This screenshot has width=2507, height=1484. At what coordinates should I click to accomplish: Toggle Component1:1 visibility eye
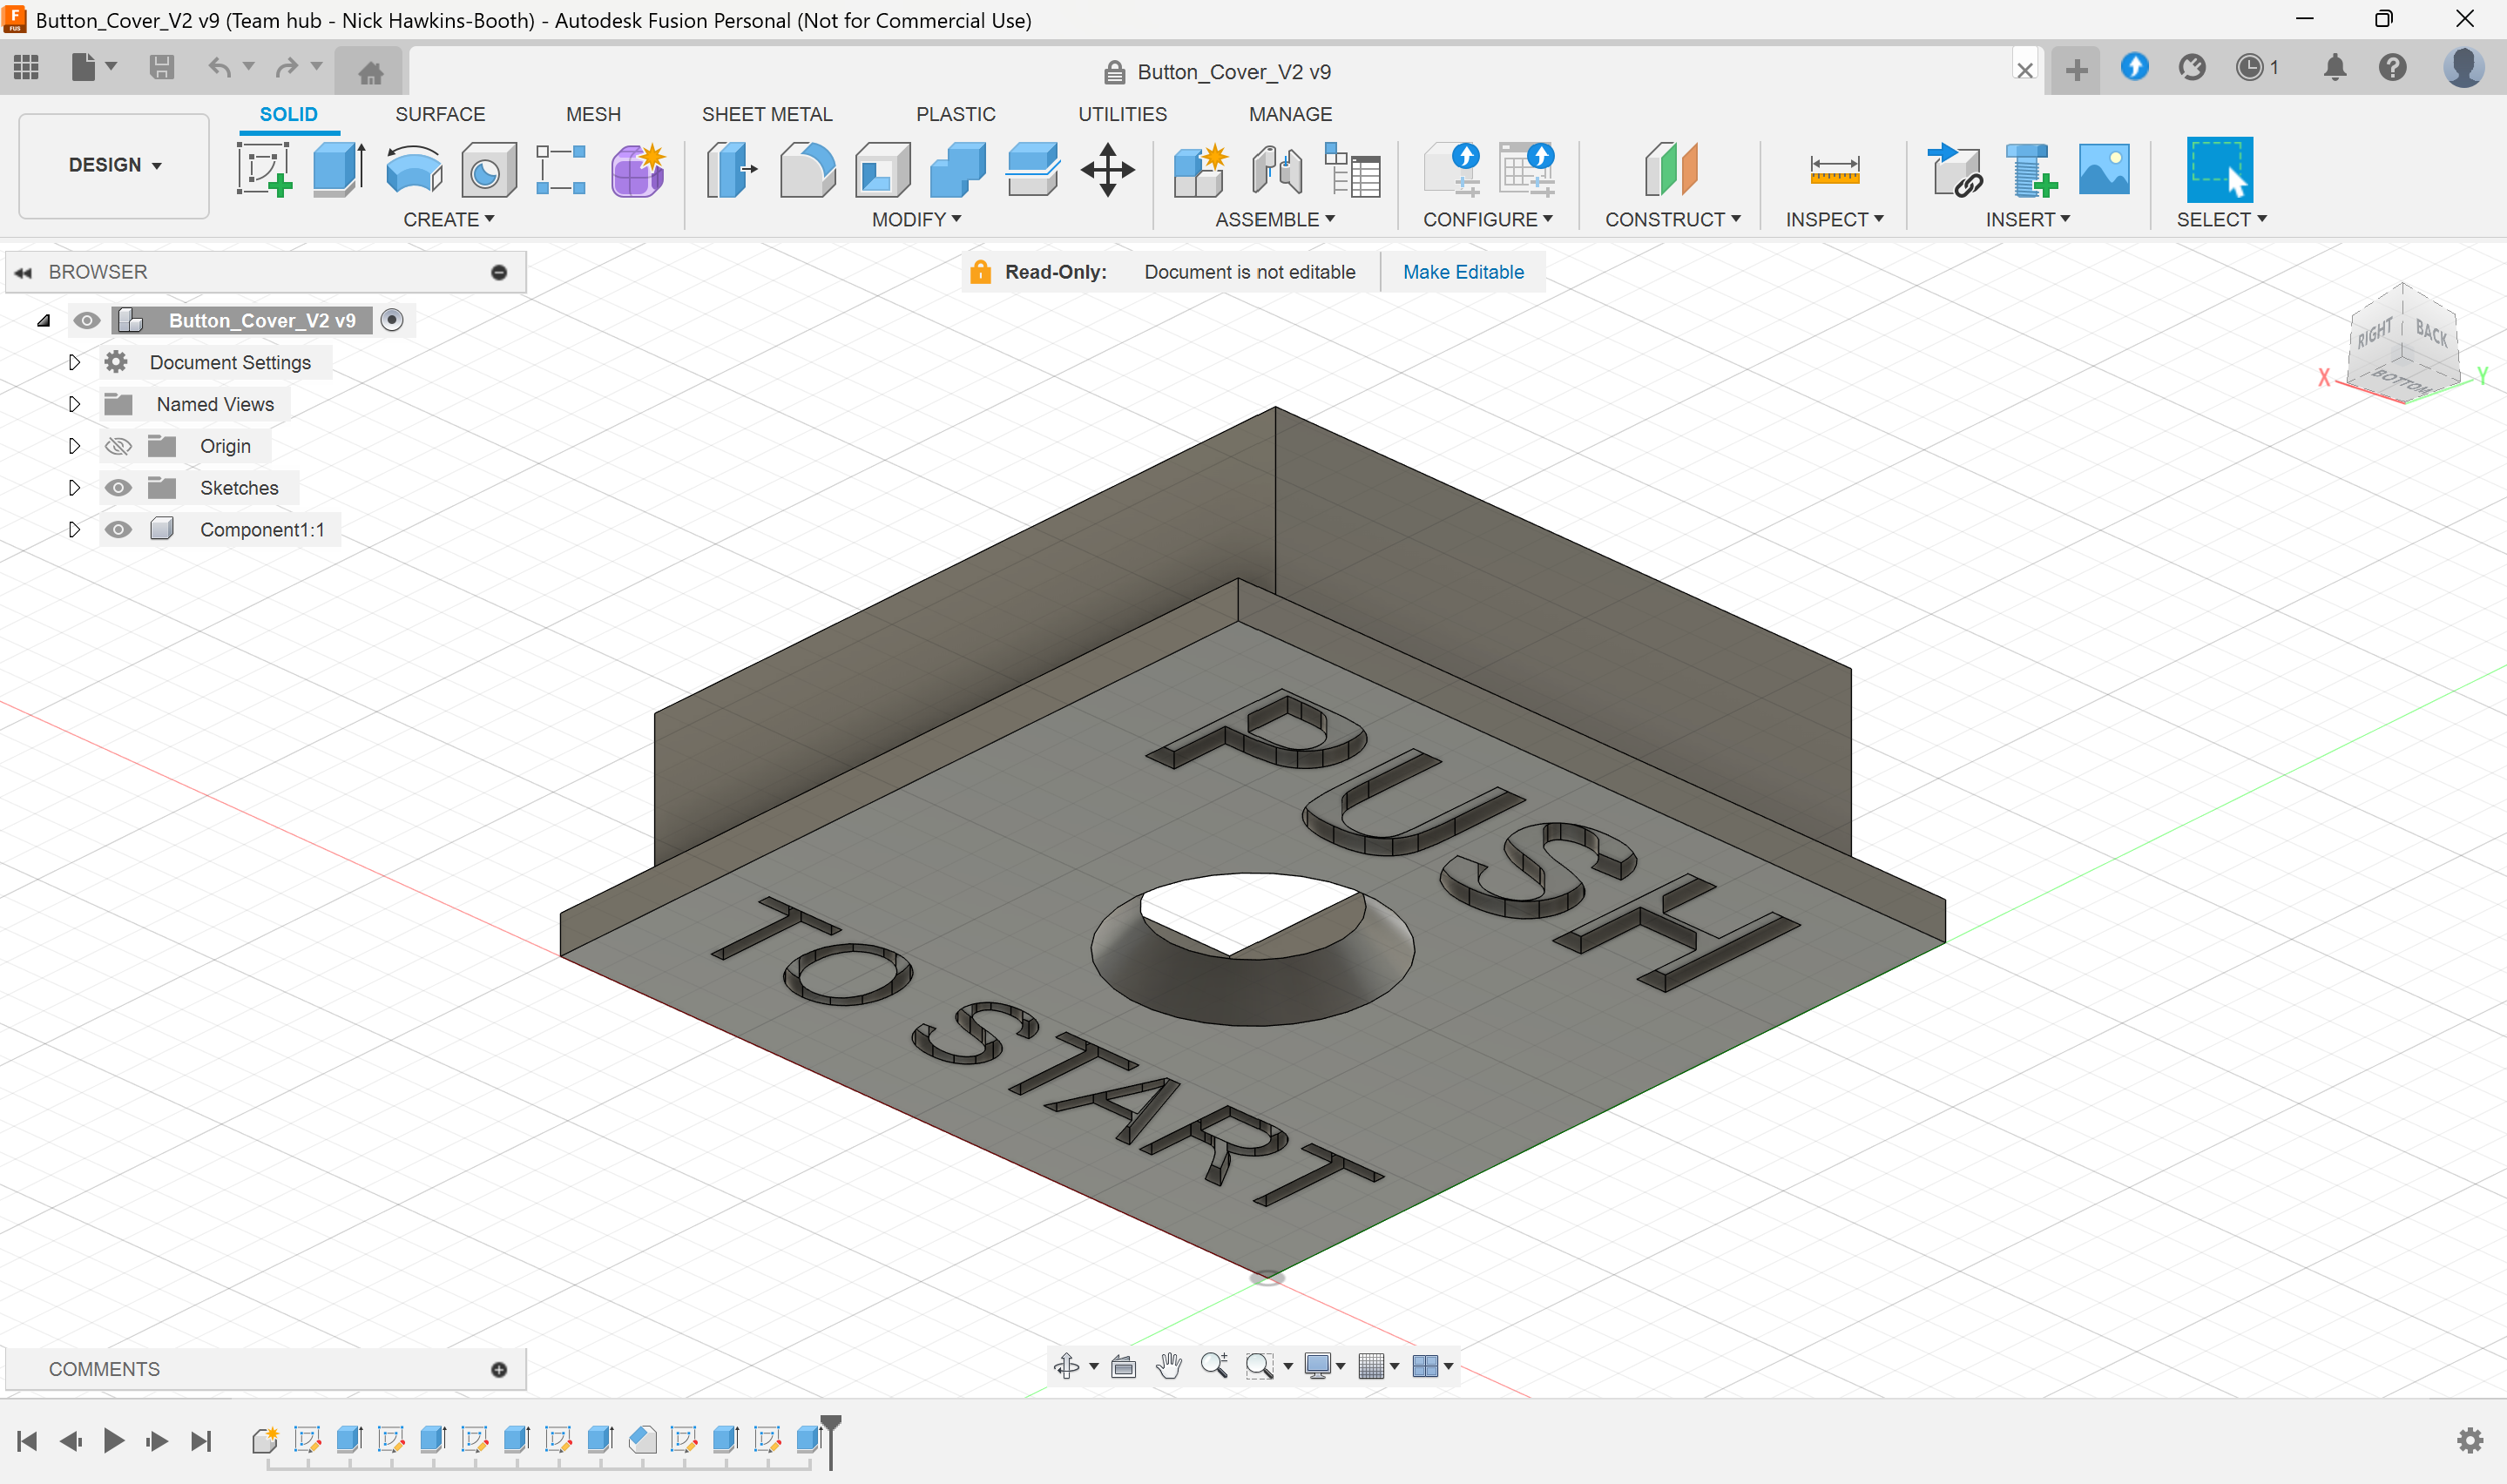[118, 530]
